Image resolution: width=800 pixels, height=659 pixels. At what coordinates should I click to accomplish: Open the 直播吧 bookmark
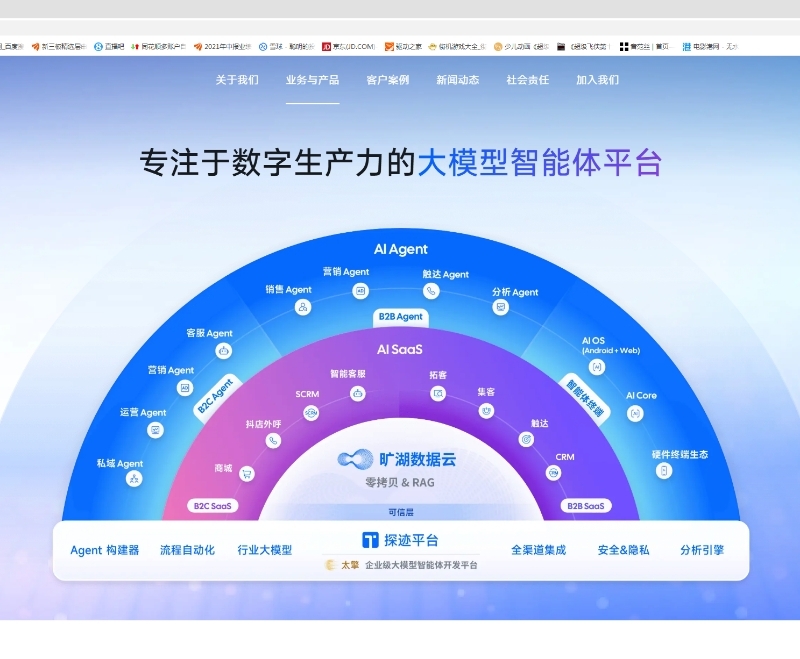click(109, 46)
